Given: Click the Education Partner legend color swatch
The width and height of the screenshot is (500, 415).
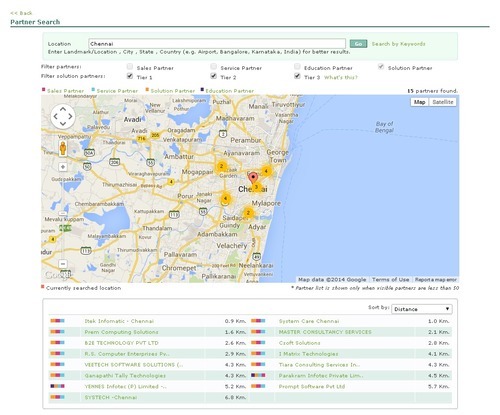Looking at the screenshot, I should click(202, 90).
